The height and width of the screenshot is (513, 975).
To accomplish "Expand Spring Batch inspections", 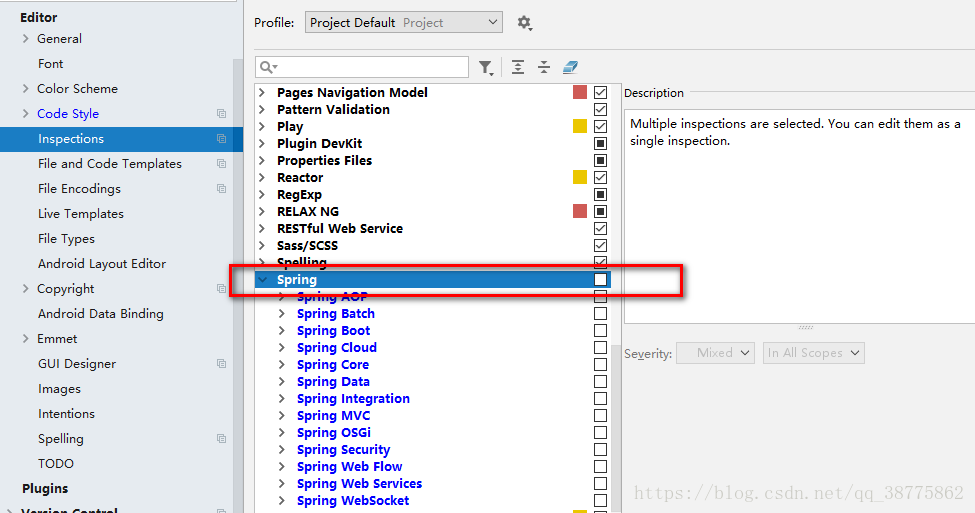I will pyautogui.click(x=282, y=313).
